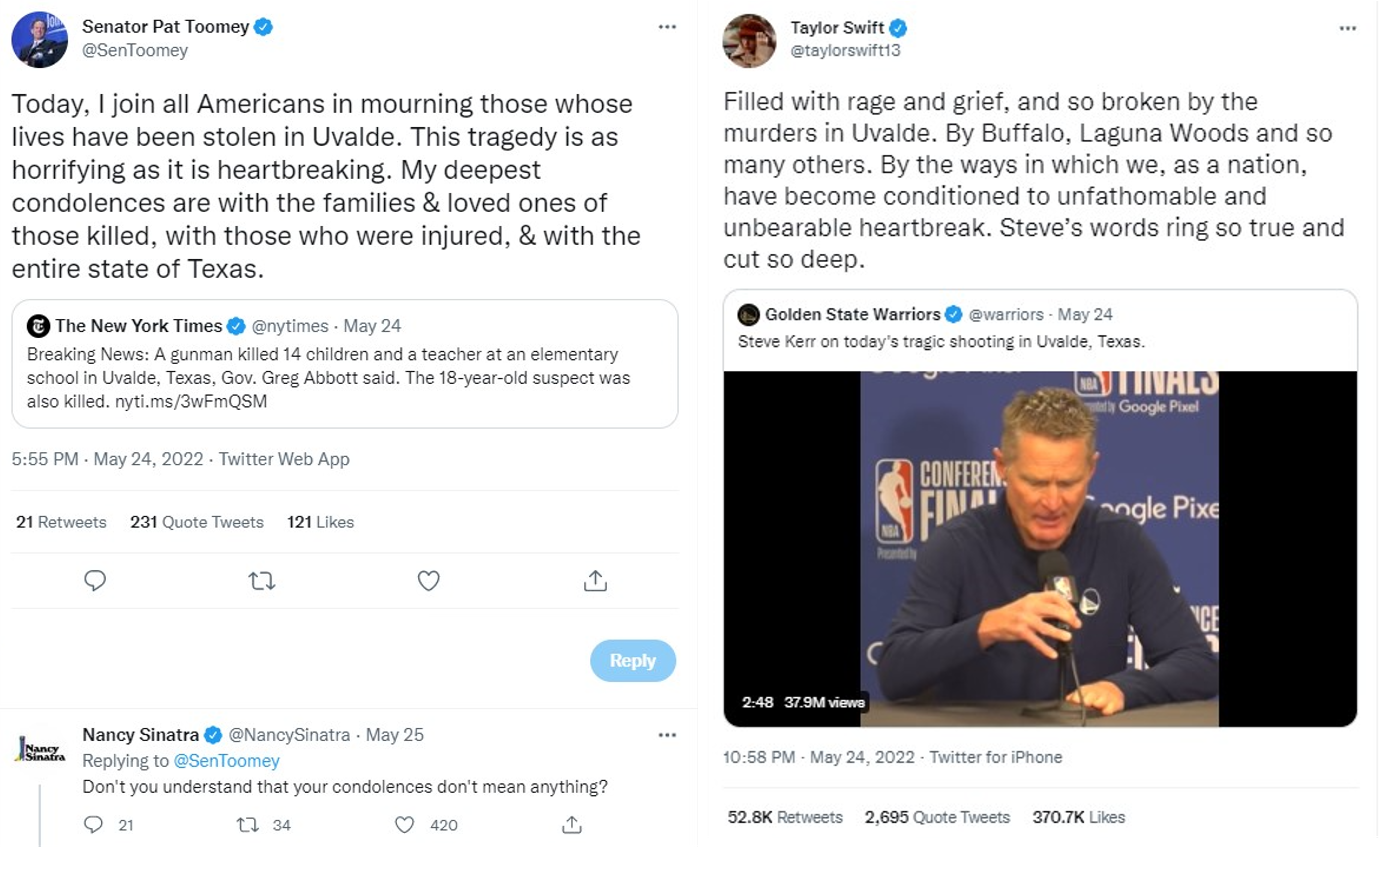Open Taylor Swift's profile avatar
This screenshot has height=881, width=1397.
pos(749,41)
